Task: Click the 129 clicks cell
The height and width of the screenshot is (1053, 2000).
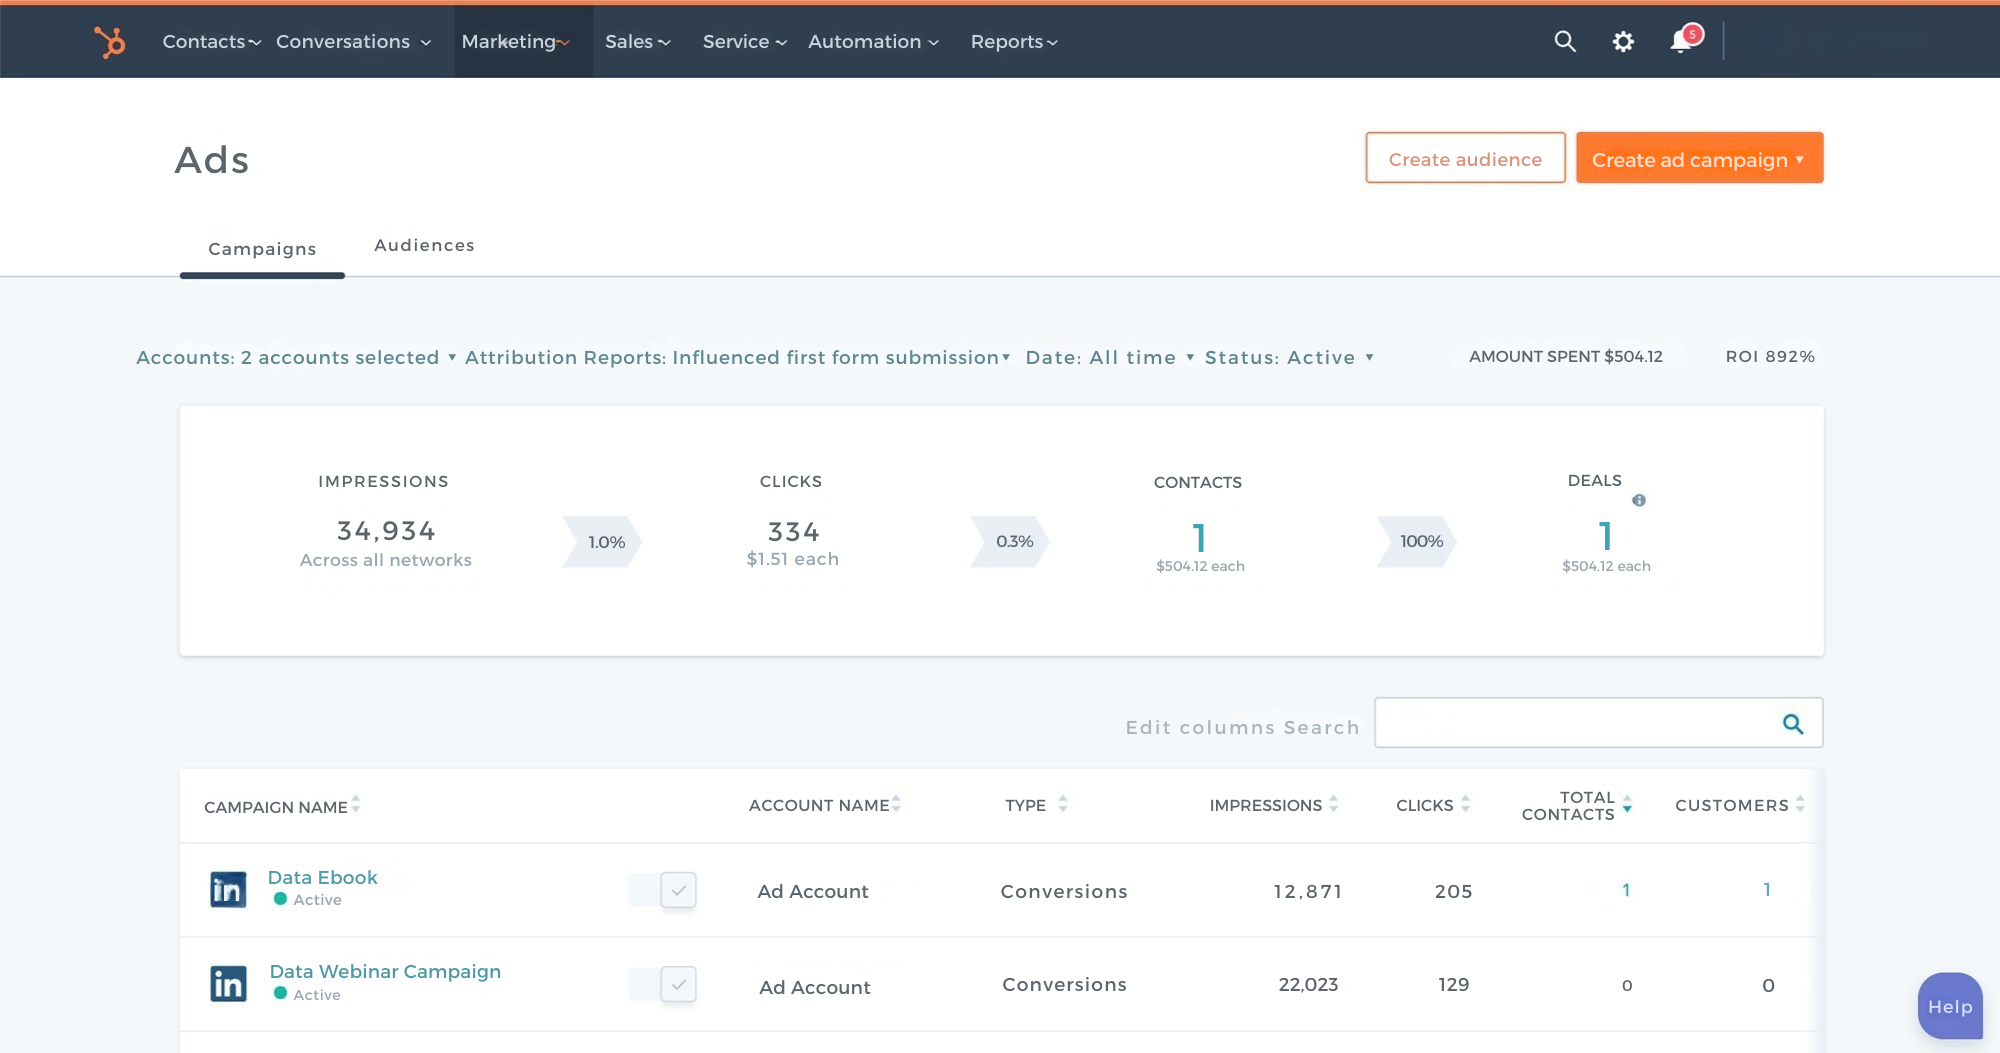Action: 1454,985
